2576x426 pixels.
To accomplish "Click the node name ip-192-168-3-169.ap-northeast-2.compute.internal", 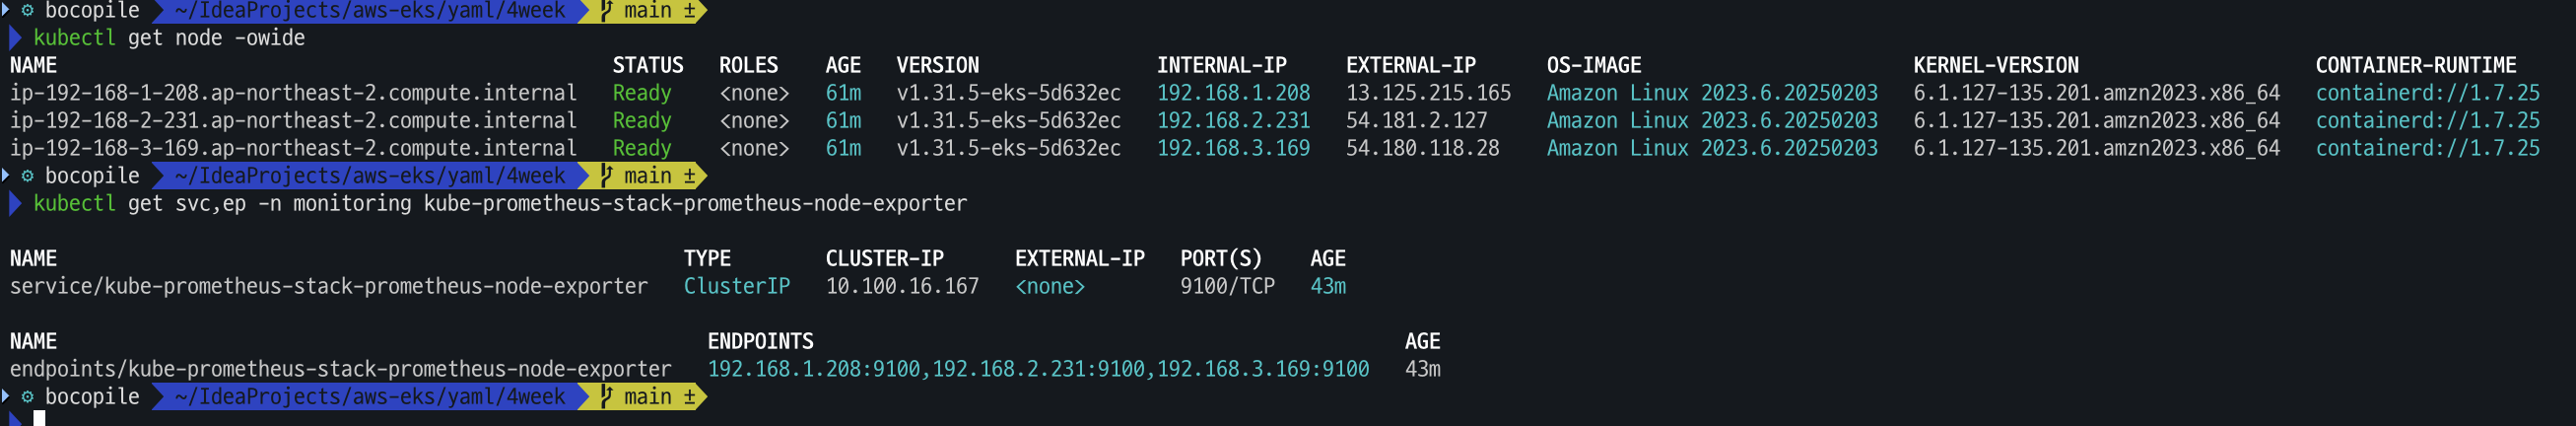I will pos(293,148).
